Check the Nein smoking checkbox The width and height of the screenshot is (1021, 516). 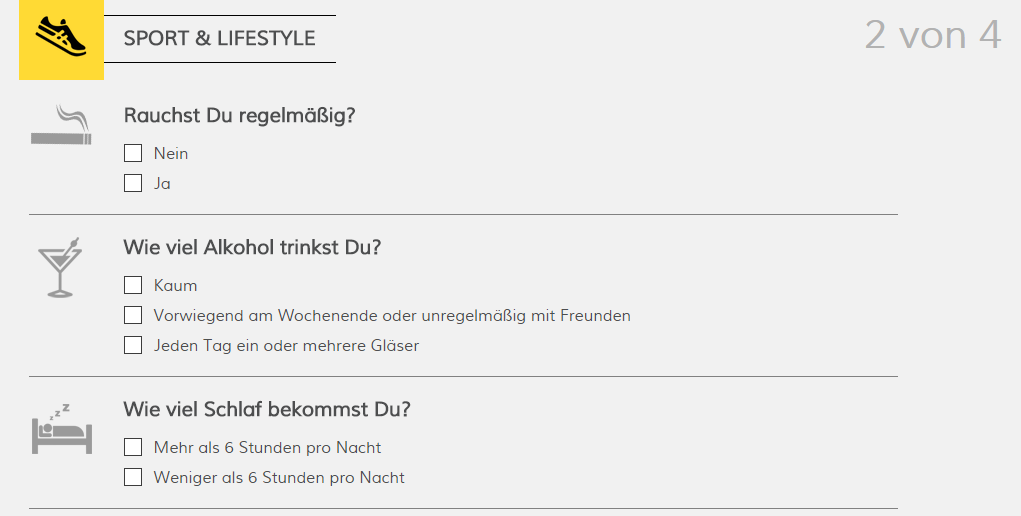point(133,153)
